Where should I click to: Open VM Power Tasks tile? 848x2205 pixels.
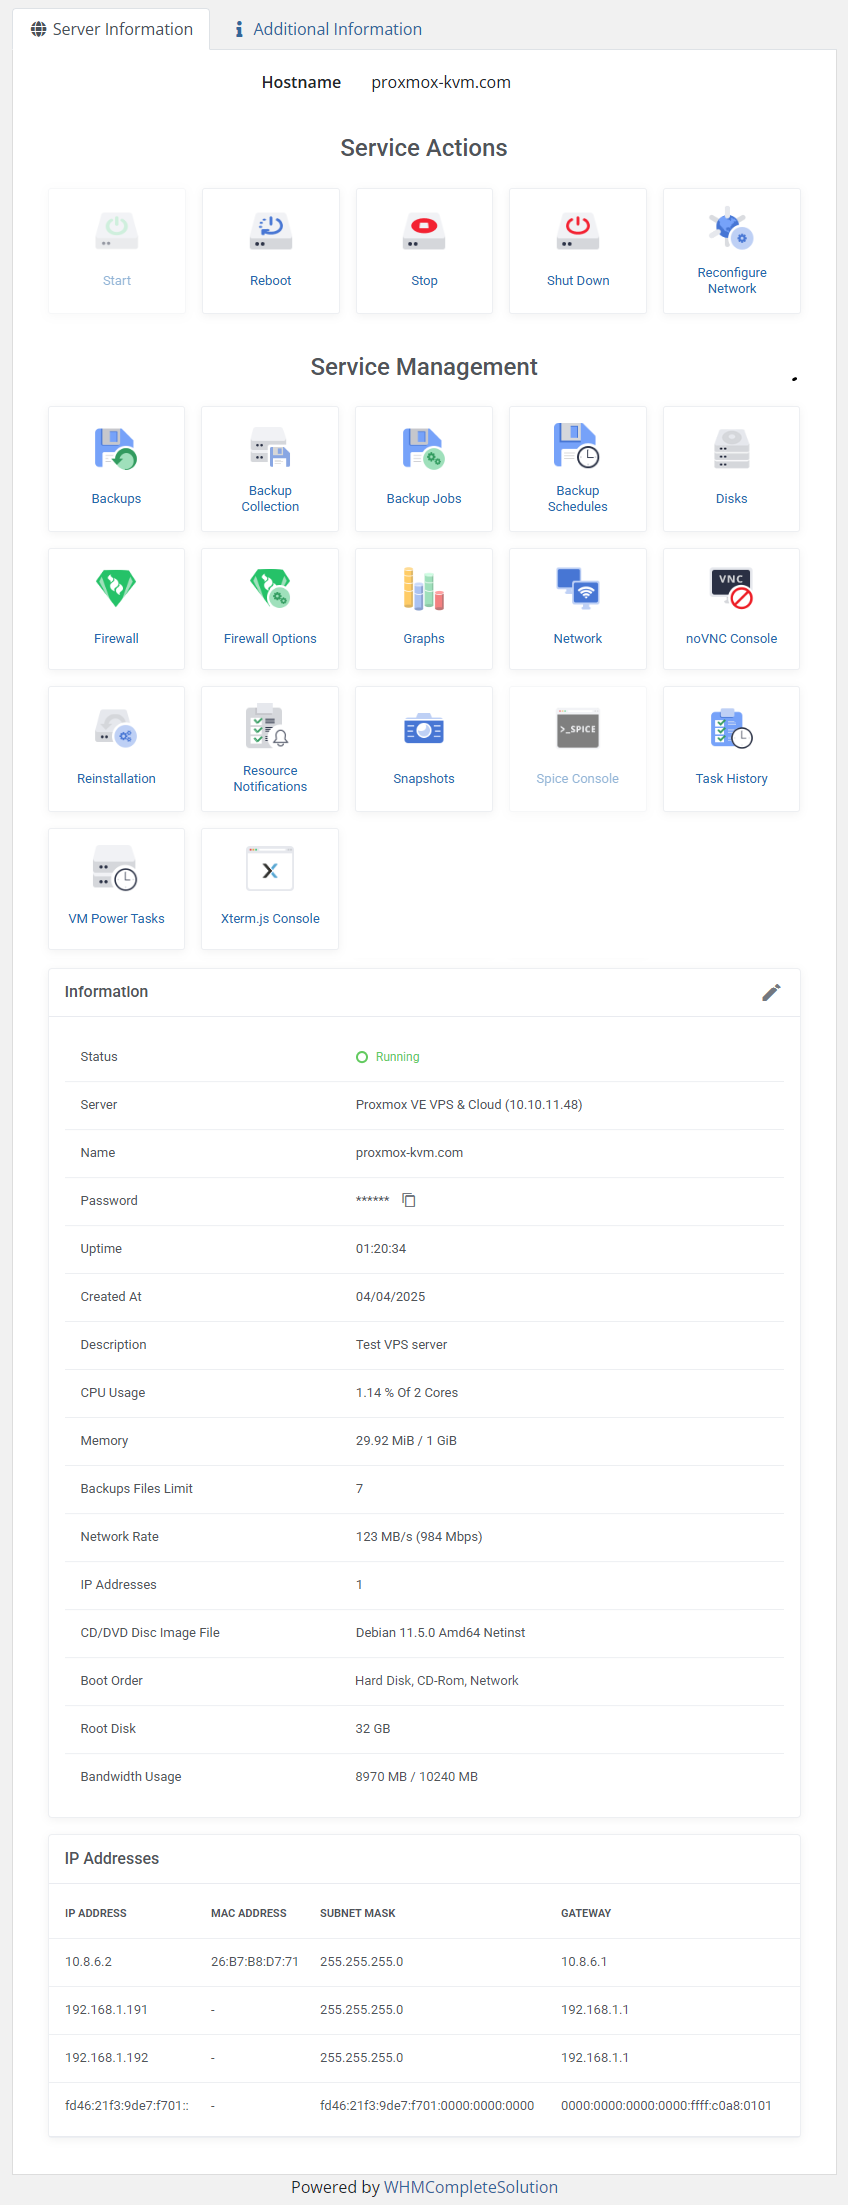point(116,889)
